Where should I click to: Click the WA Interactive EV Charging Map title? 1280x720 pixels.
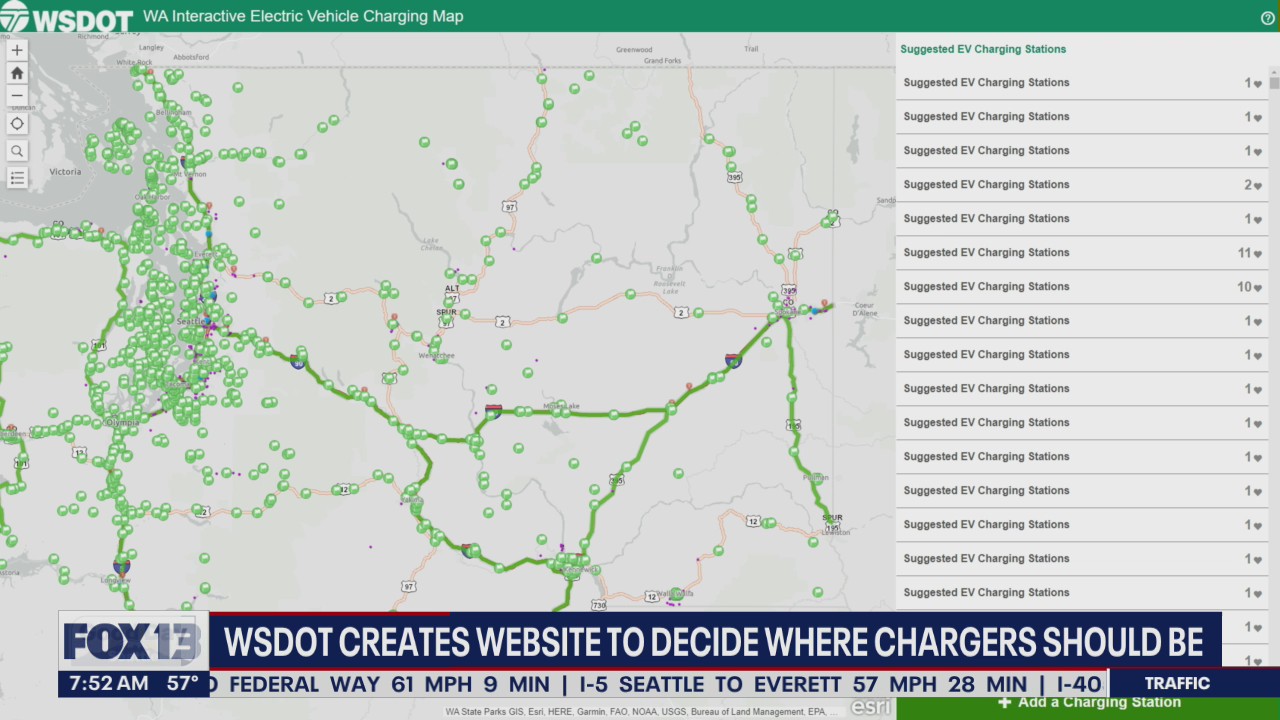pos(303,17)
